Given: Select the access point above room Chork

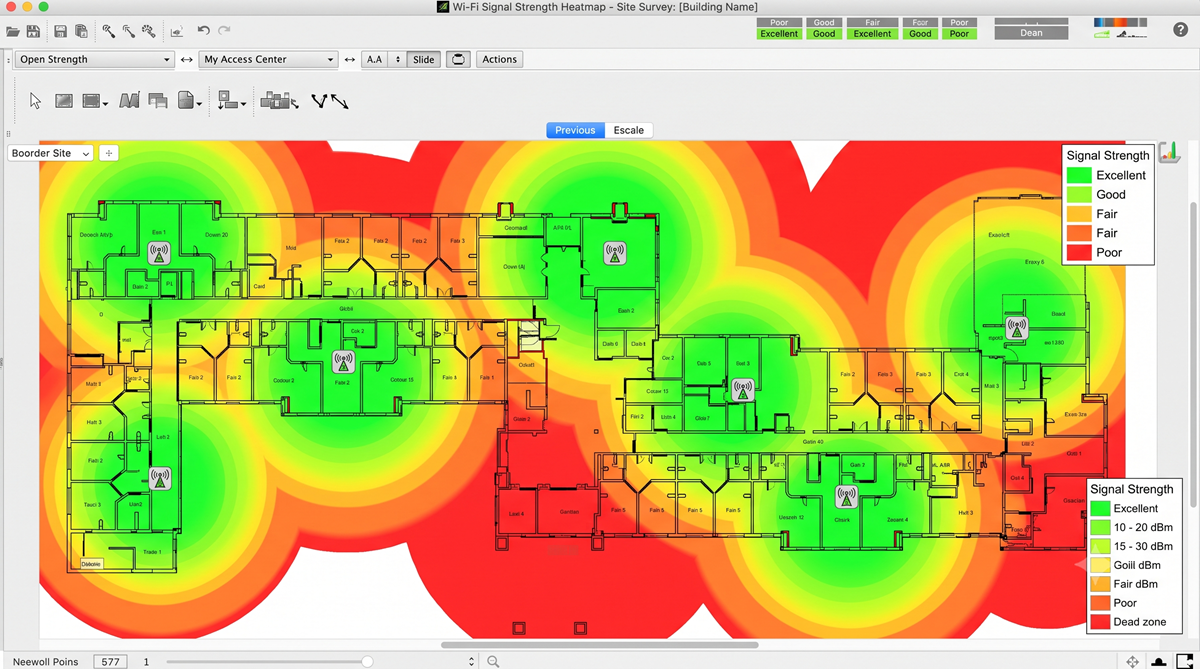Looking at the screenshot, I should pos(846,496).
